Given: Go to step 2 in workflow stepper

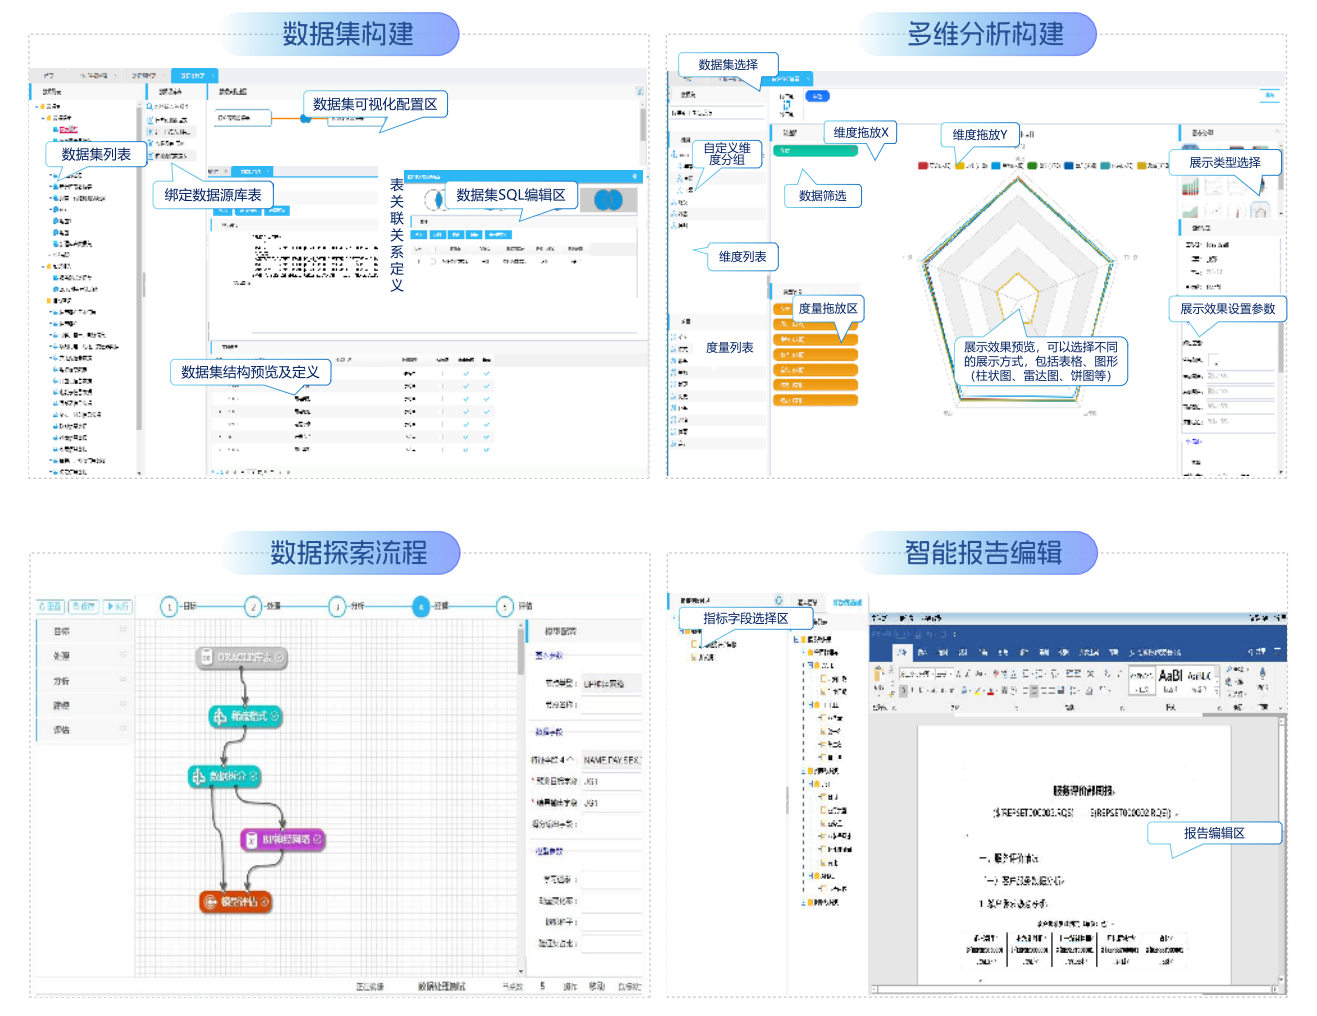Looking at the screenshot, I should (253, 606).
